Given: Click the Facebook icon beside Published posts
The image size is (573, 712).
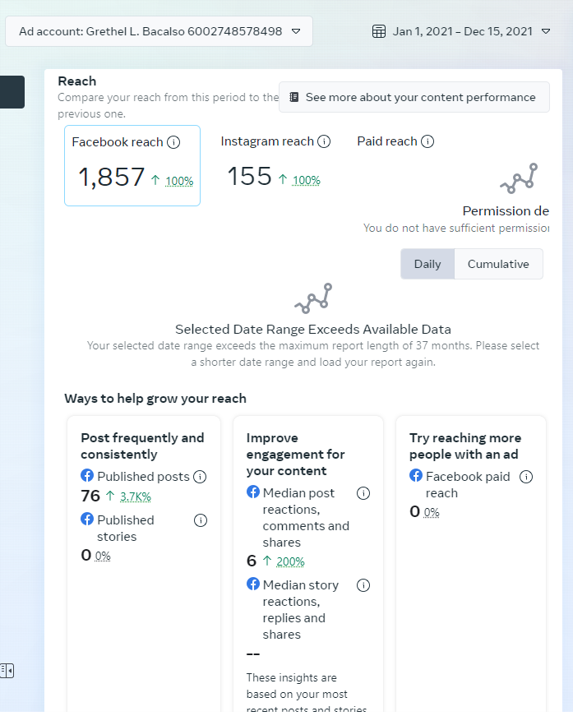Looking at the screenshot, I should [87, 475].
